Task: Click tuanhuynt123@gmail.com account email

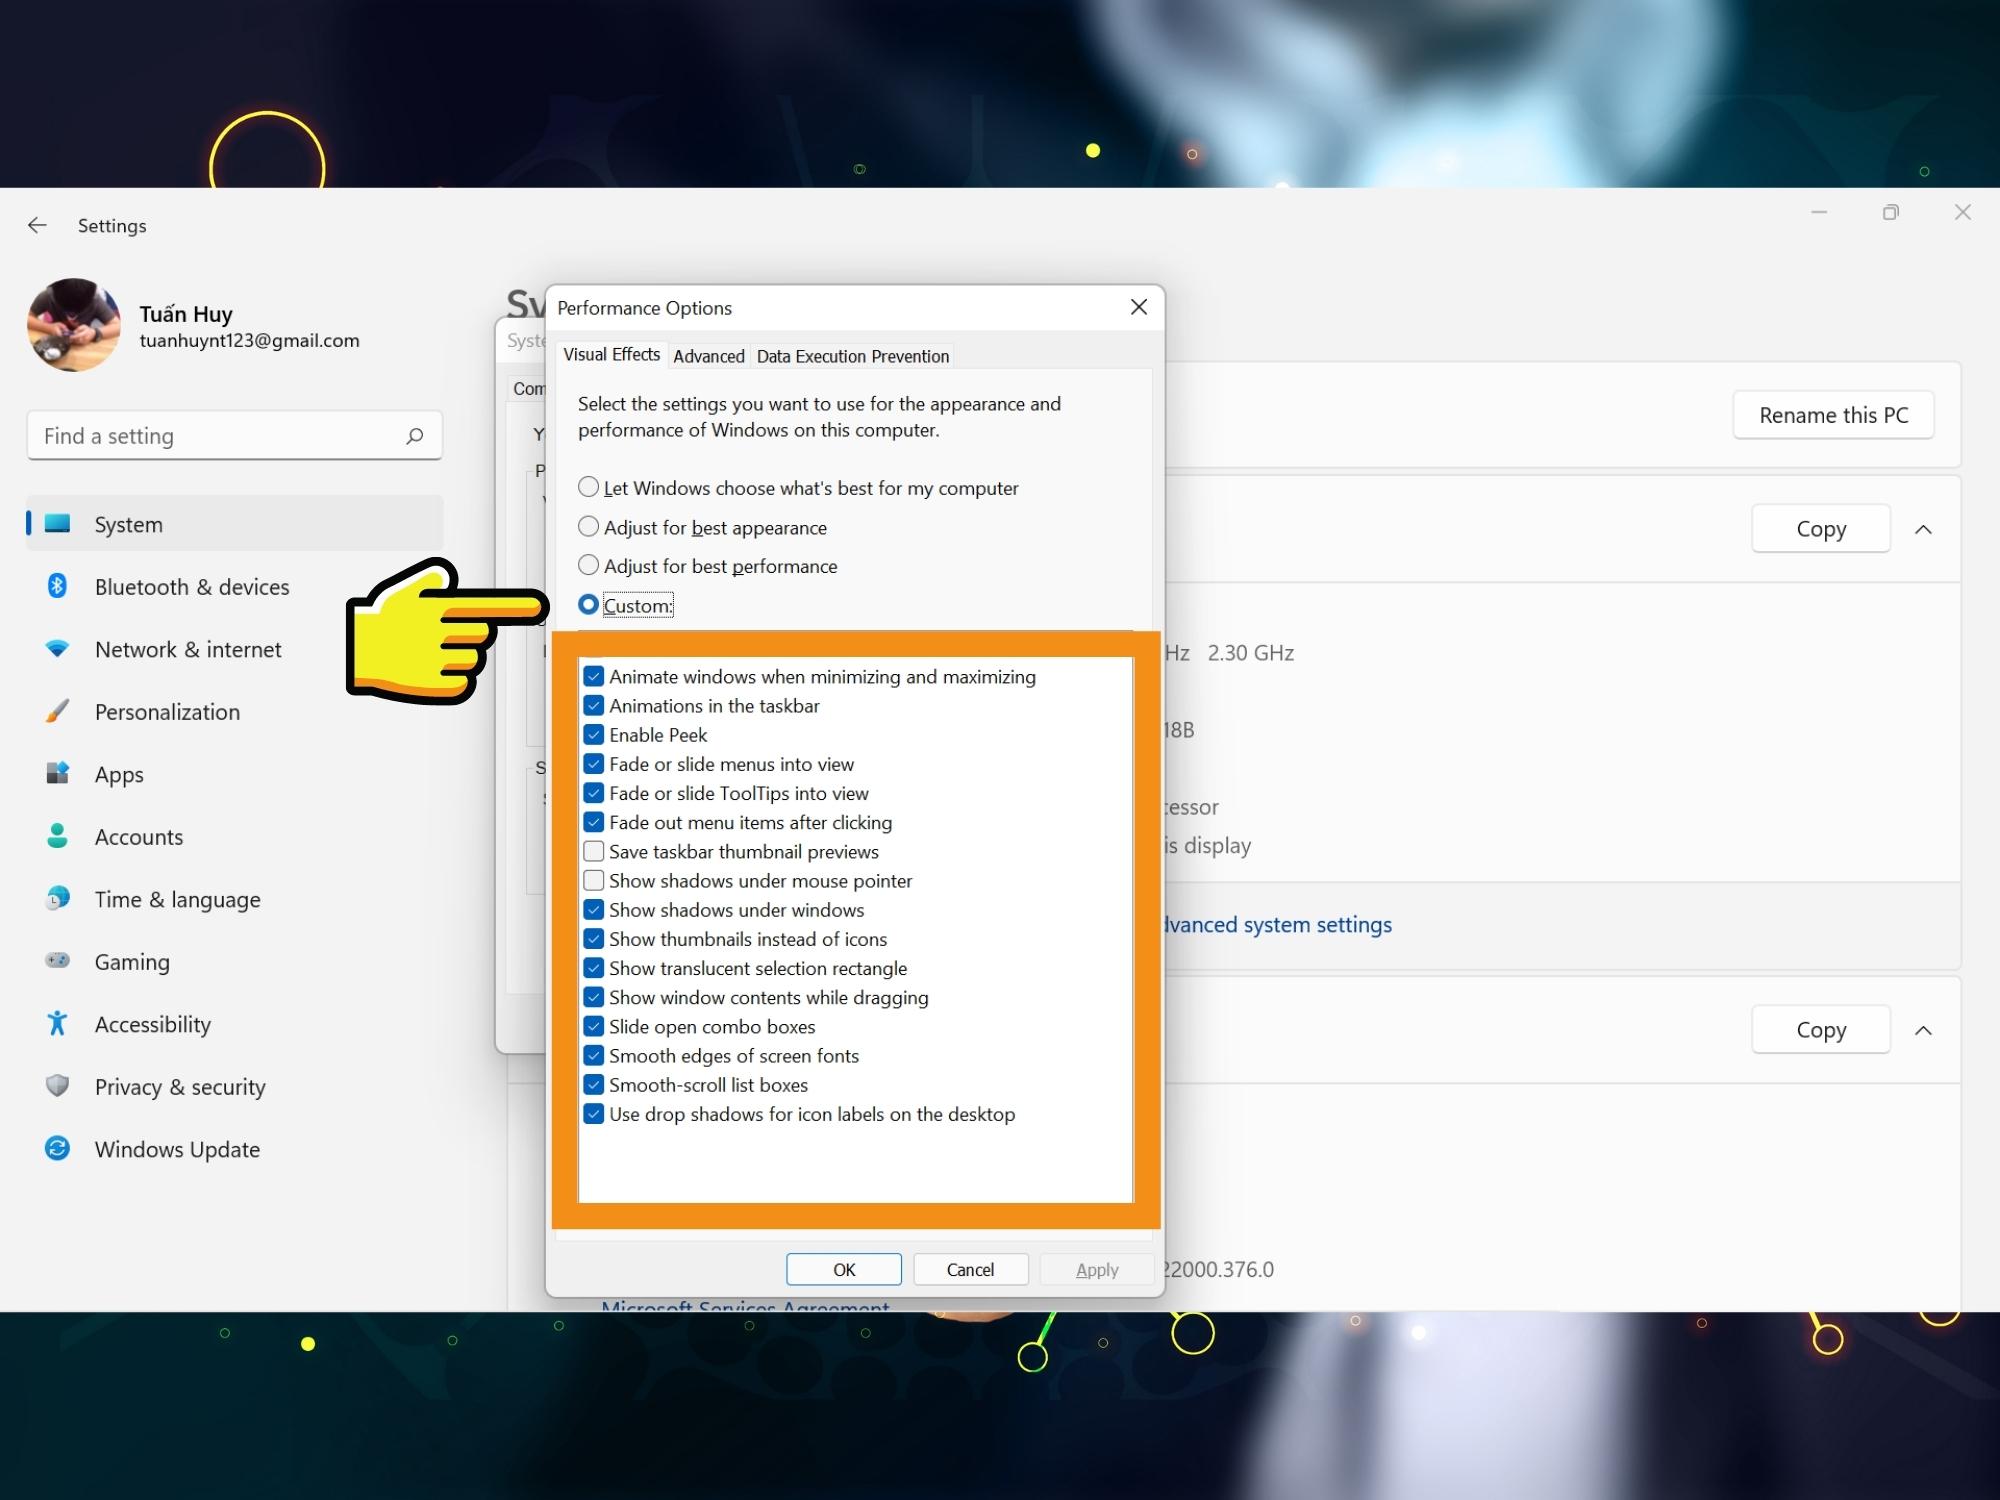Action: (x=249, y=340)
